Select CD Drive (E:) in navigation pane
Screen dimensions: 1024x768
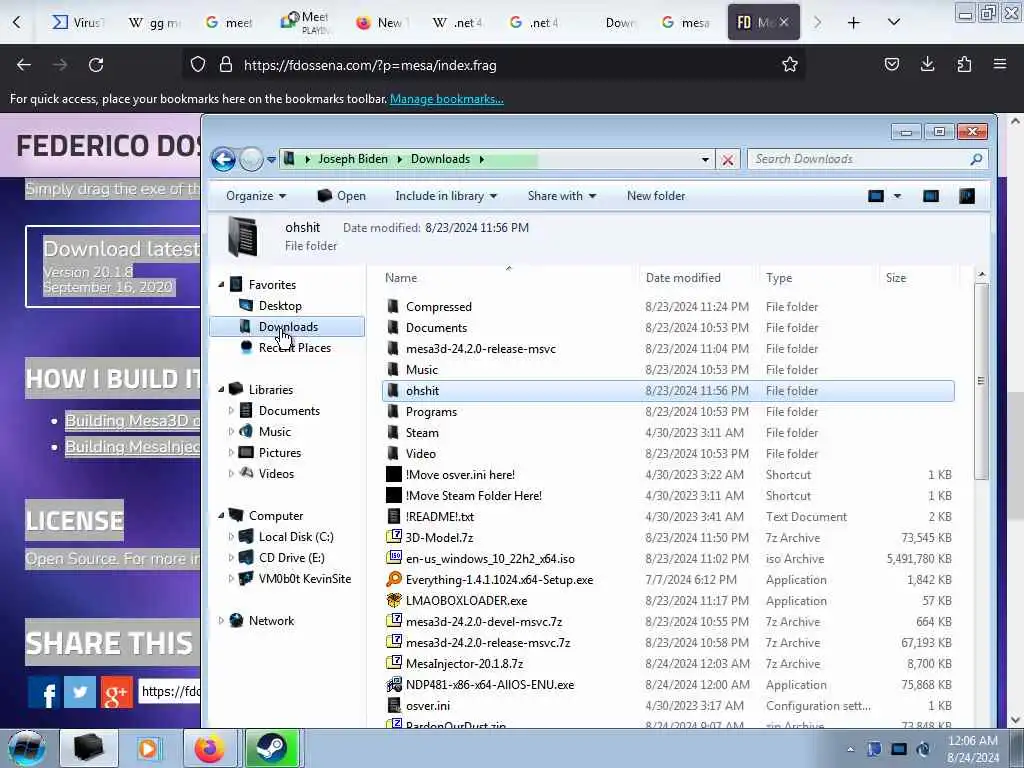point(291,558)
